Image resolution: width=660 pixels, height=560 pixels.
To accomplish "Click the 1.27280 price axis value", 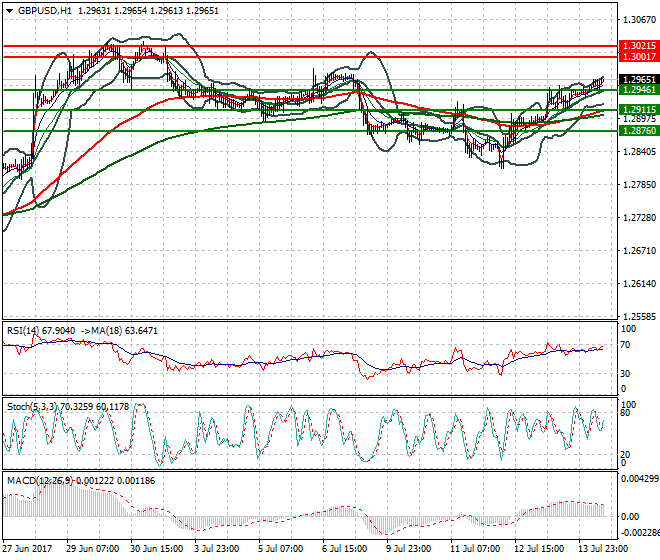I will coord(639,218).
